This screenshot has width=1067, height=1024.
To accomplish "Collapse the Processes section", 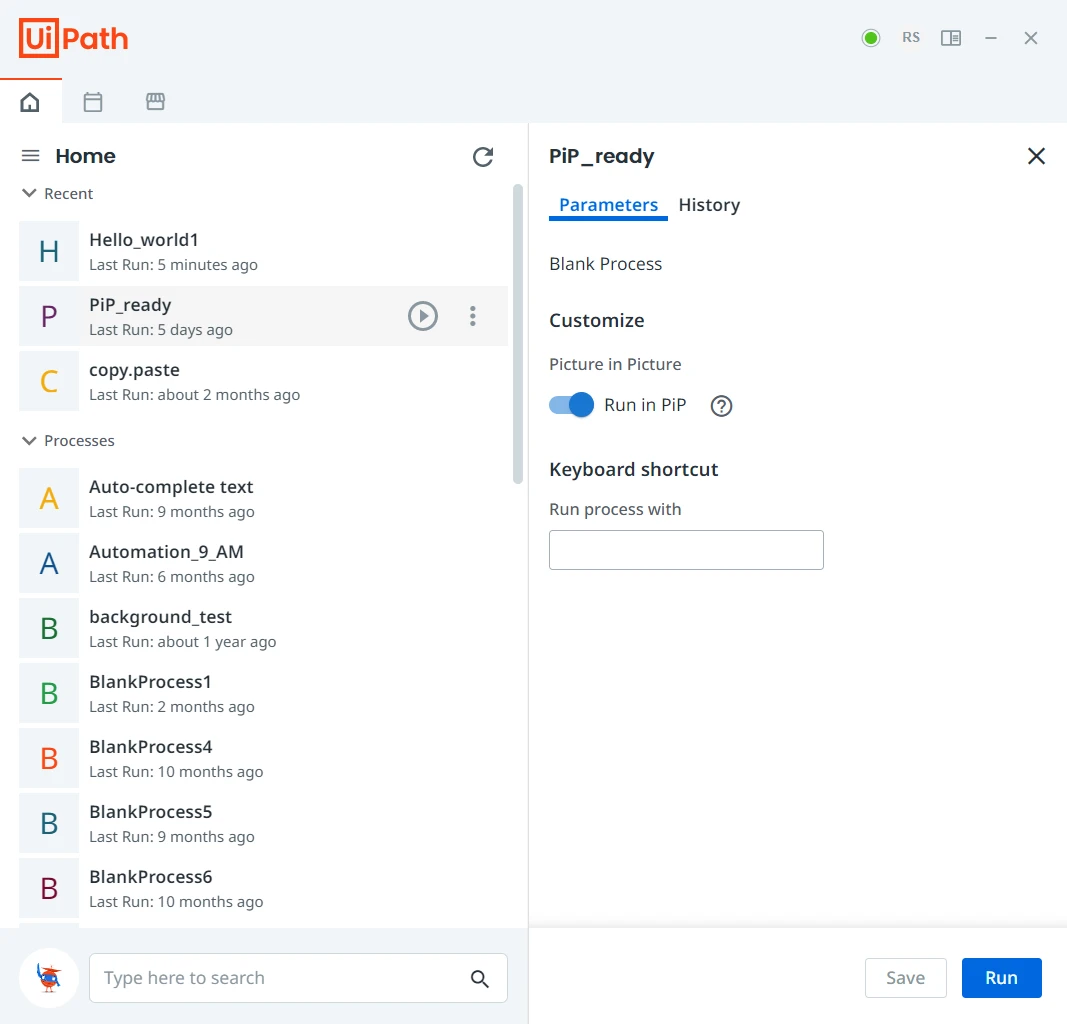I will click(x=29, y=441).
